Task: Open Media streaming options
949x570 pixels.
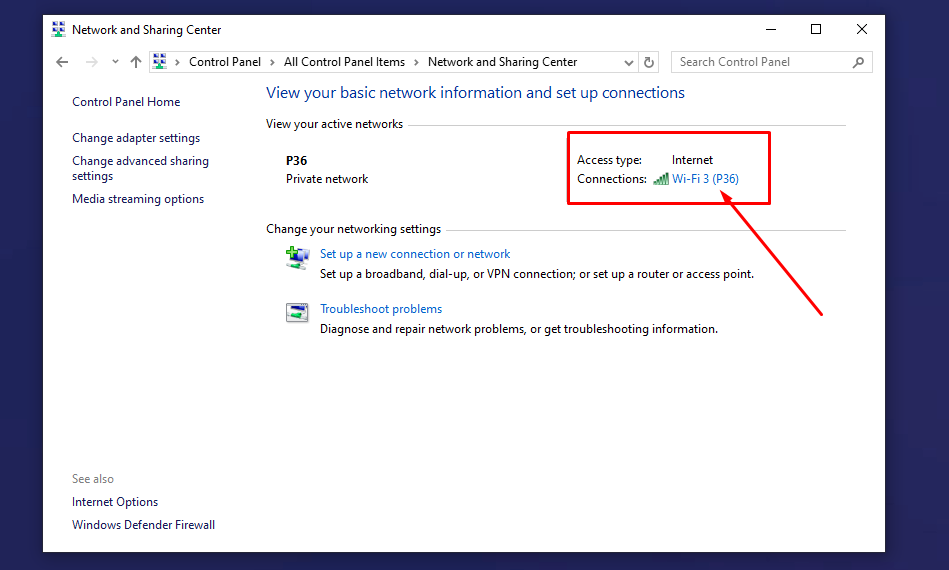Action: (x=138, y=198)
